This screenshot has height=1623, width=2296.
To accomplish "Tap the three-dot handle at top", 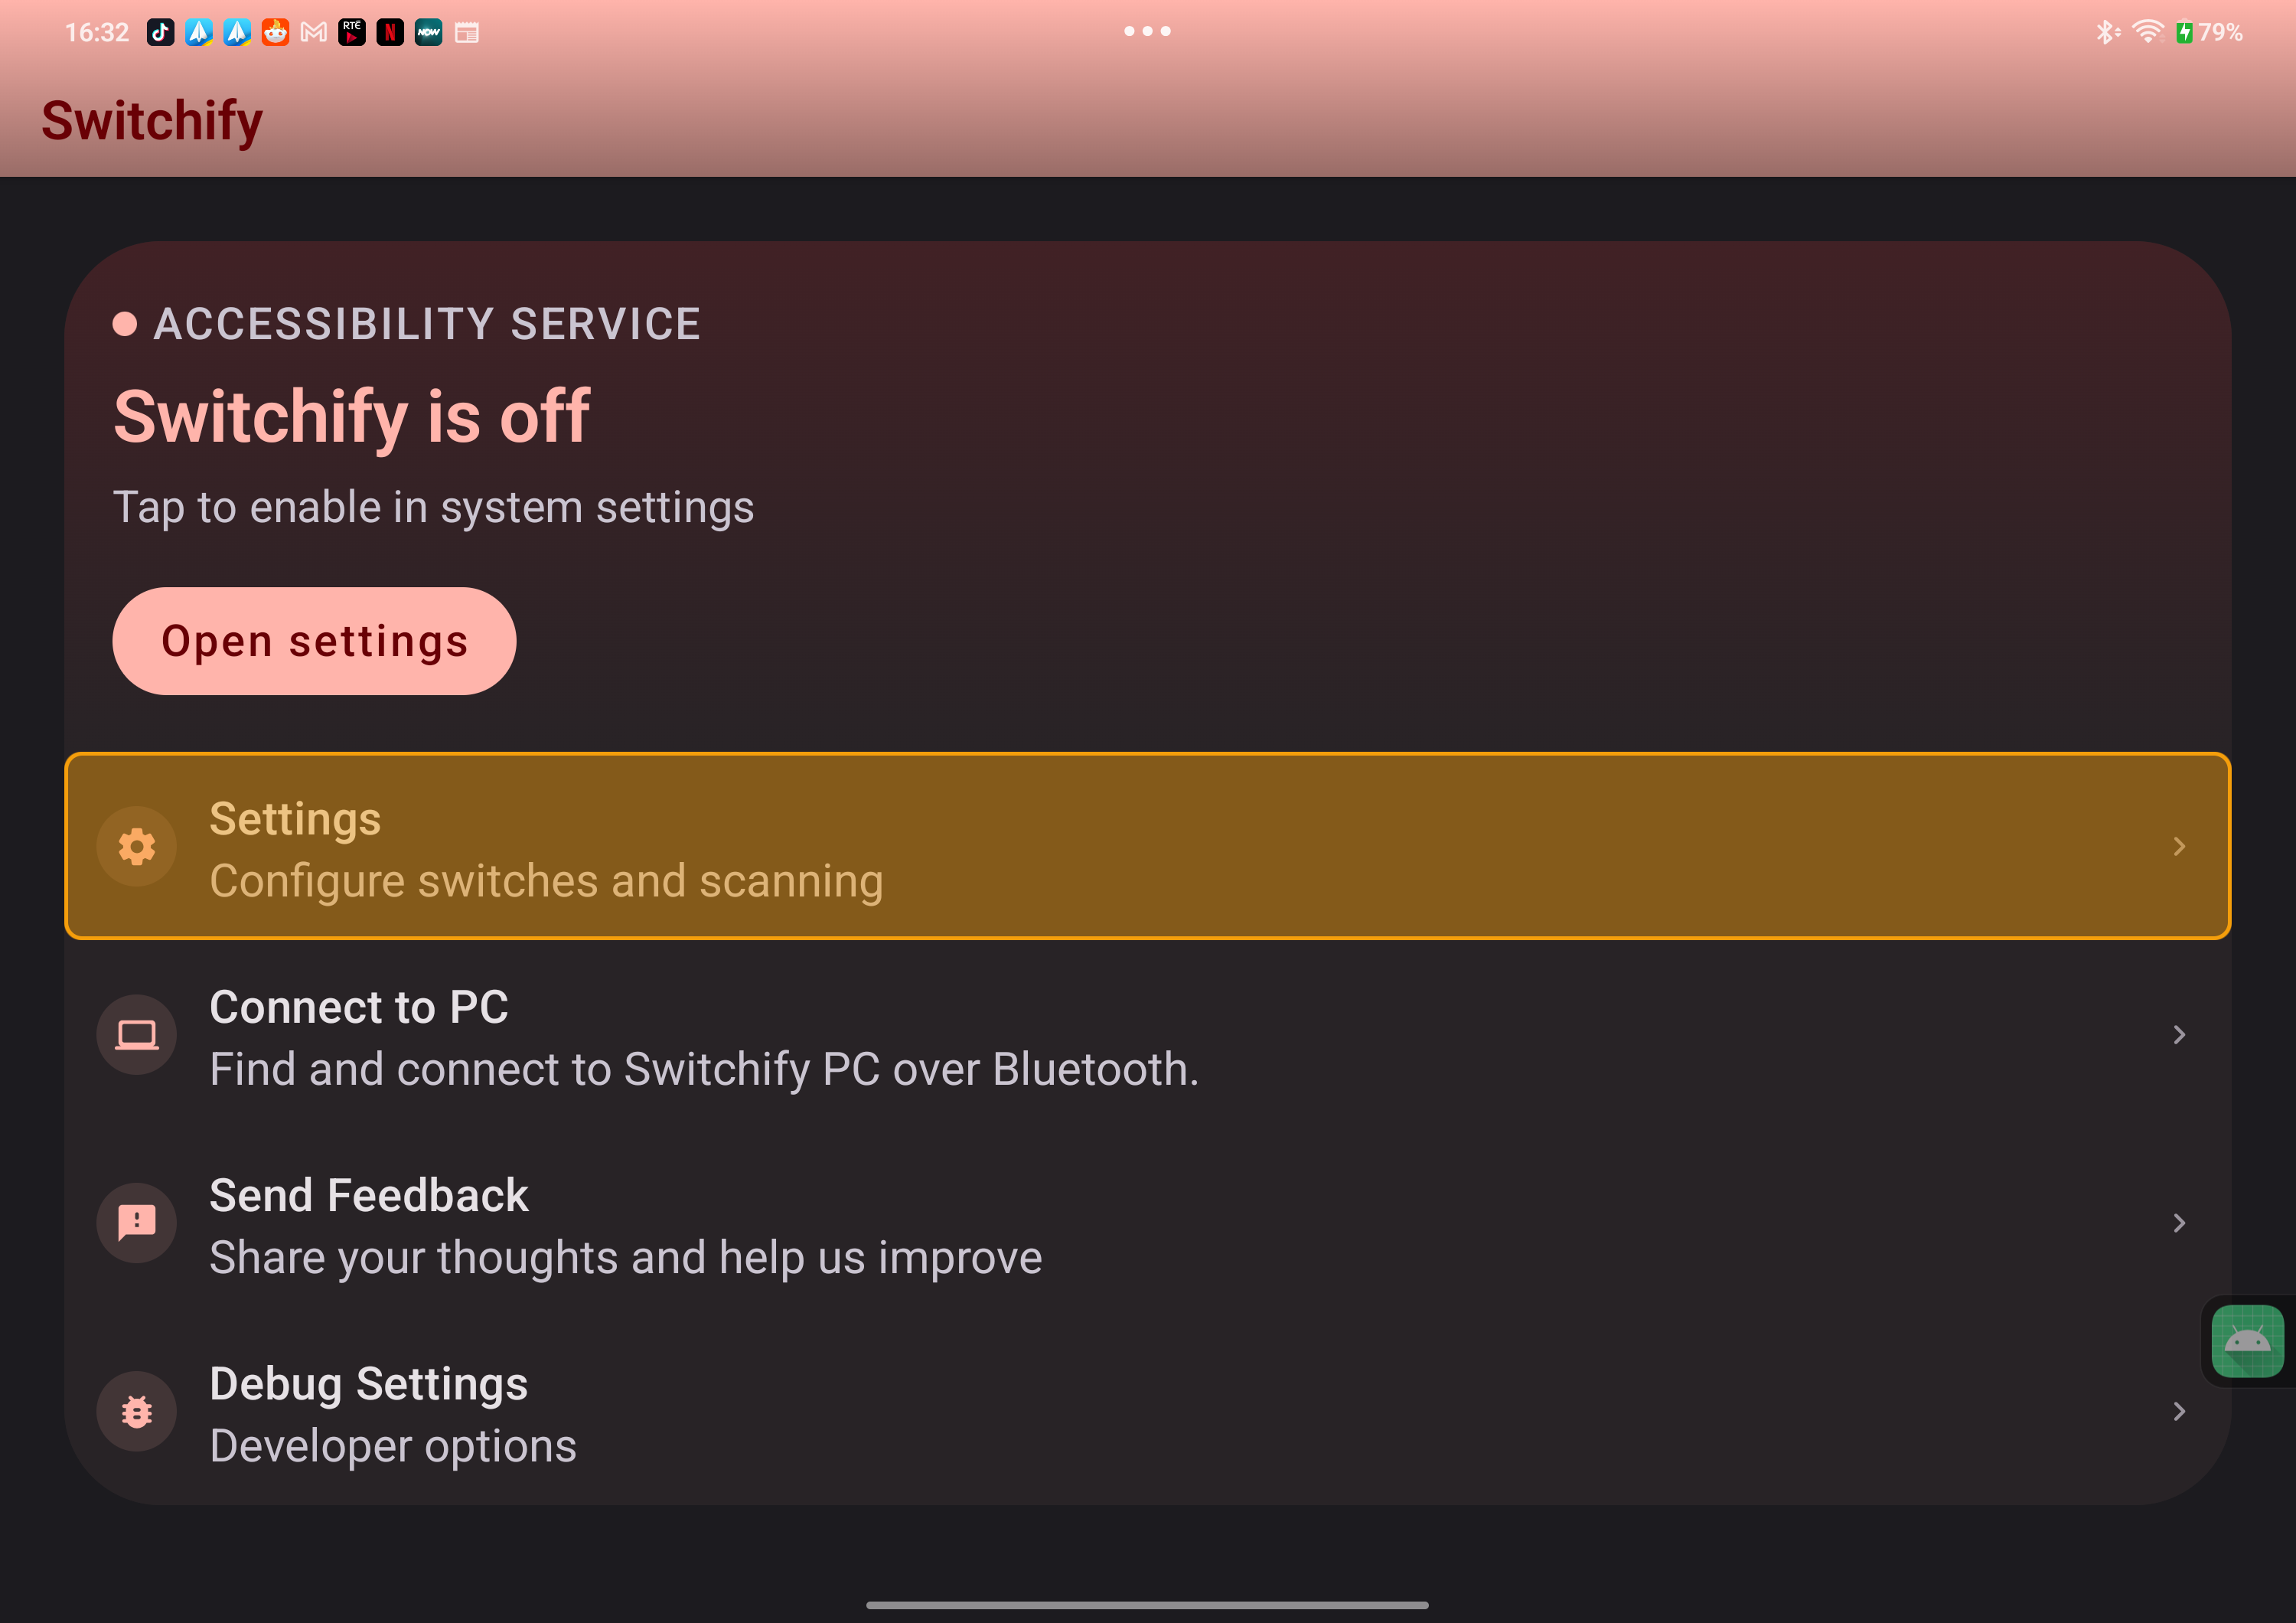I will point(1147,31).
